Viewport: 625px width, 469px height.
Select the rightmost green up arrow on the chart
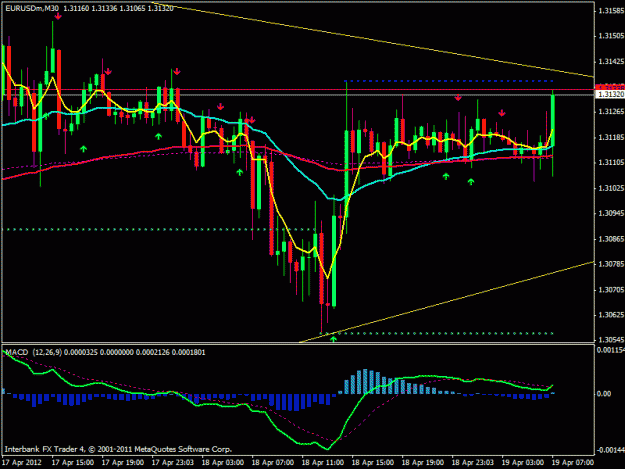[x=471, y=182]
